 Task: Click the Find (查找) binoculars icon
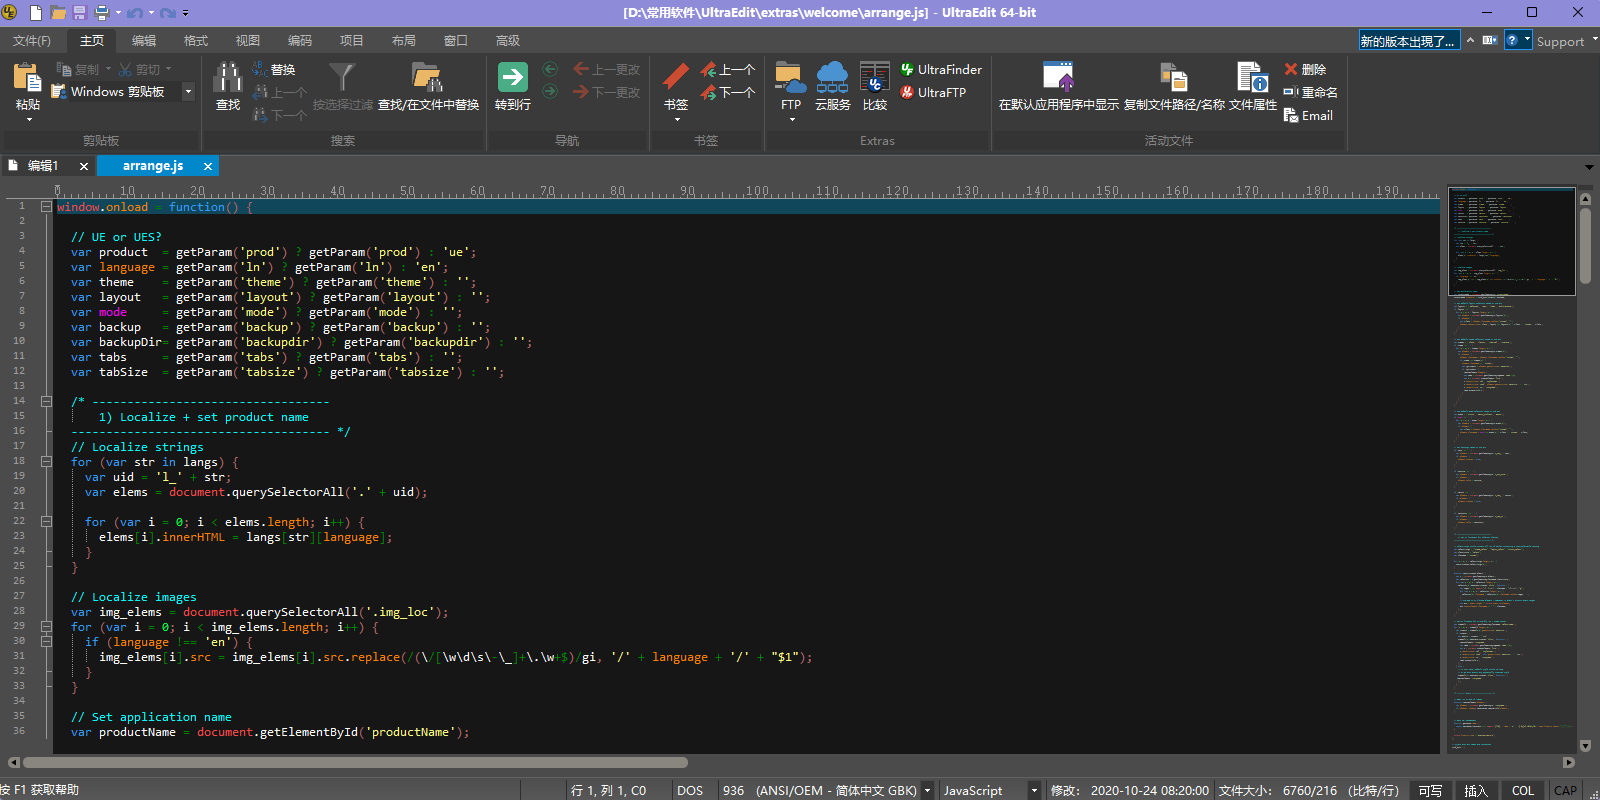(x=228, y=78)
